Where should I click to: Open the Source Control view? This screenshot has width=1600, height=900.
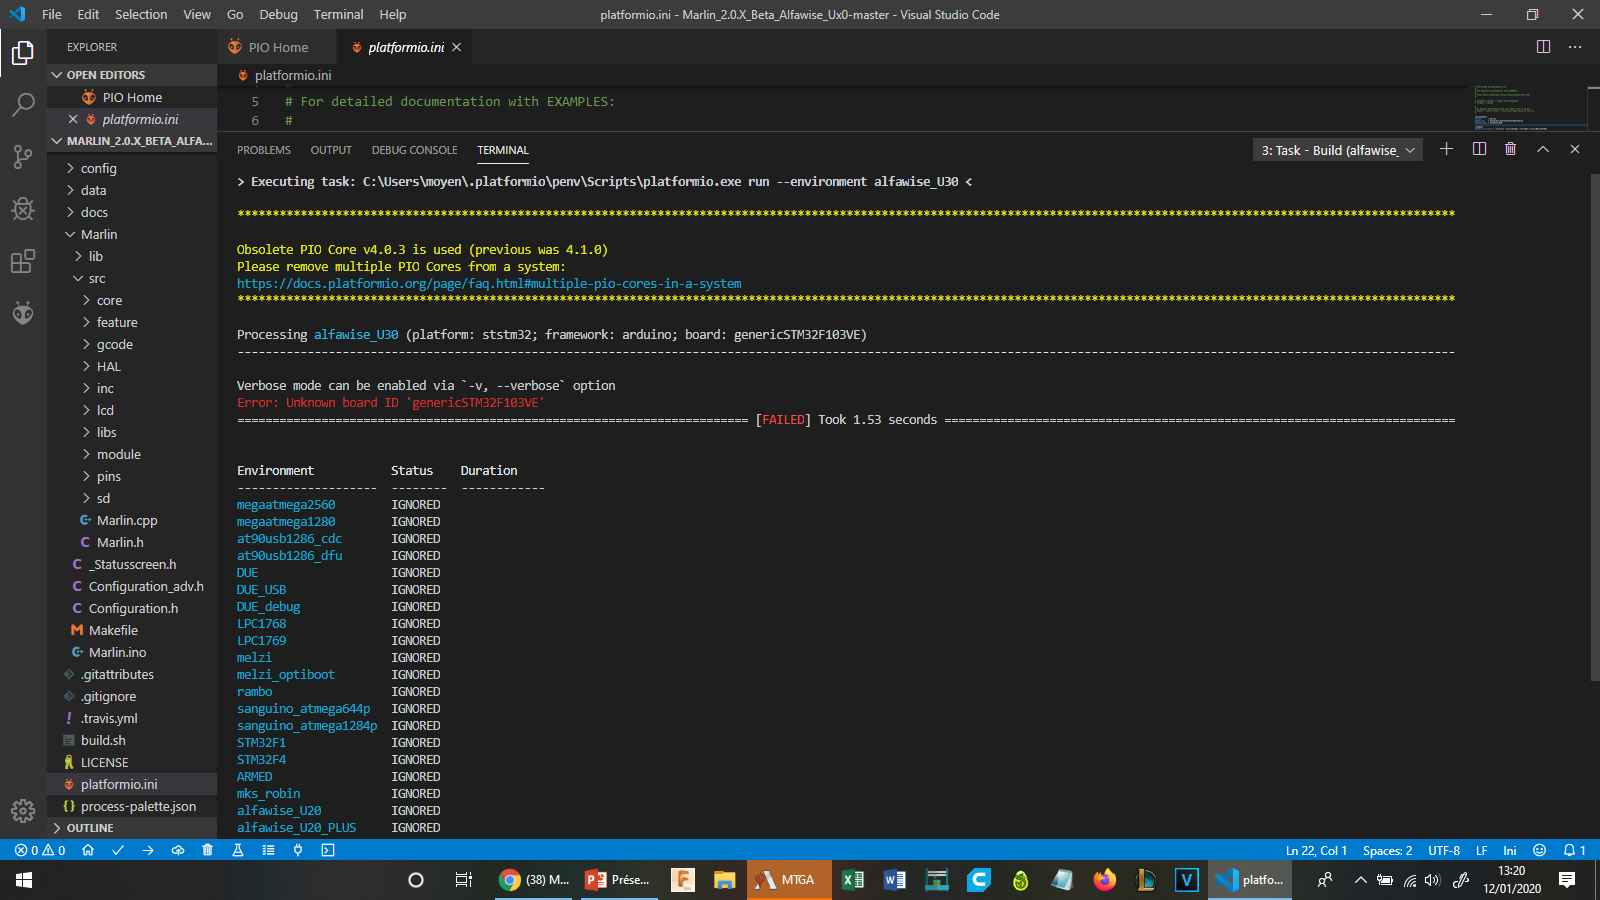23,157
